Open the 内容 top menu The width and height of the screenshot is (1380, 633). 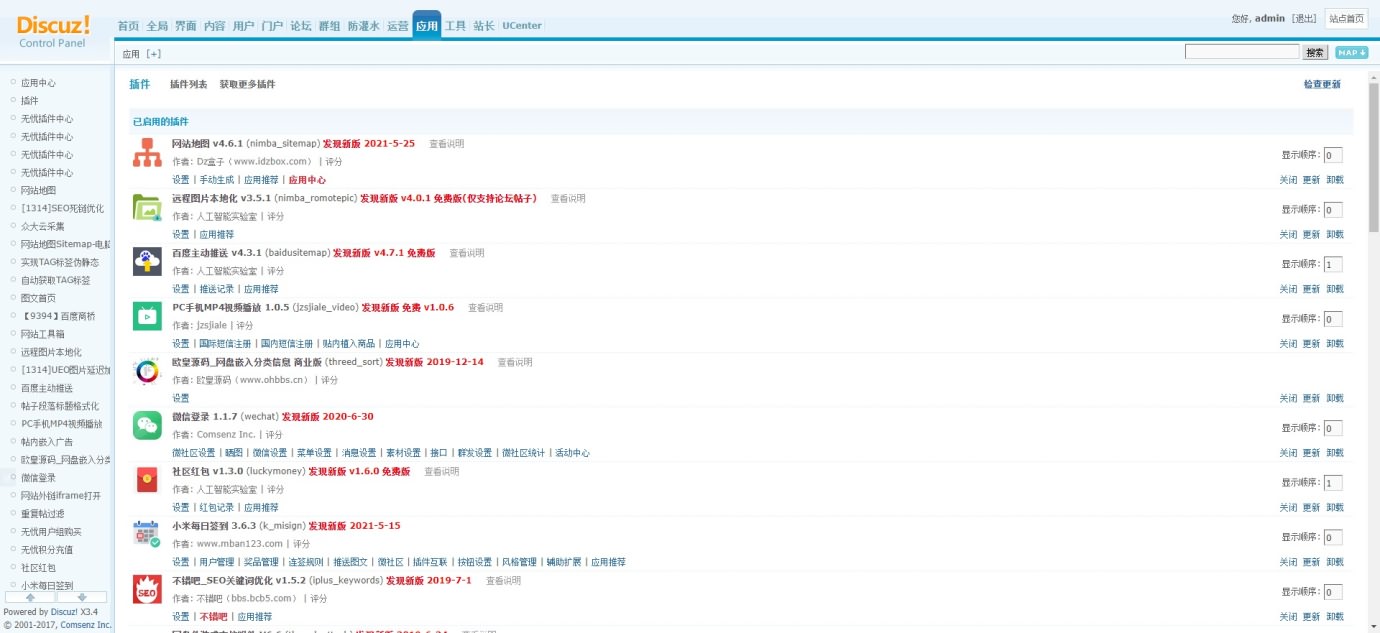tap(214, 26)
